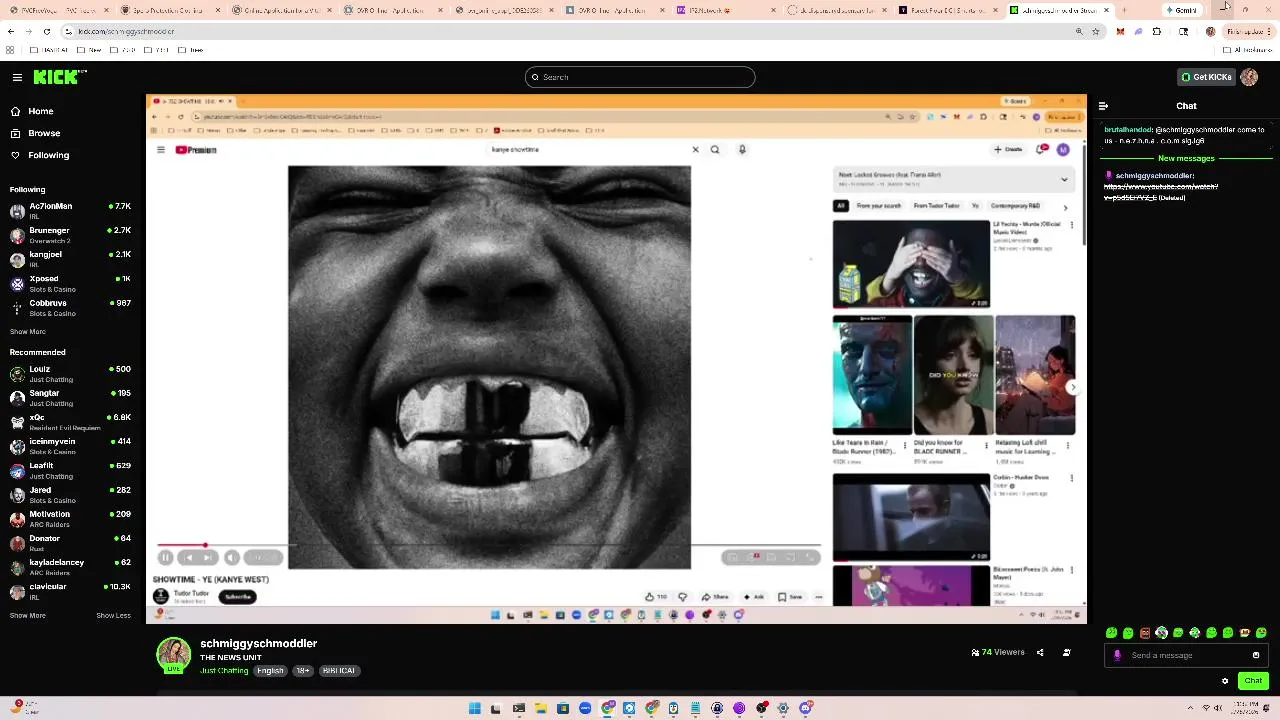This screenshot has height=720, width=1280.
Task: Go back with the browser back arrow
Action: 11,31
